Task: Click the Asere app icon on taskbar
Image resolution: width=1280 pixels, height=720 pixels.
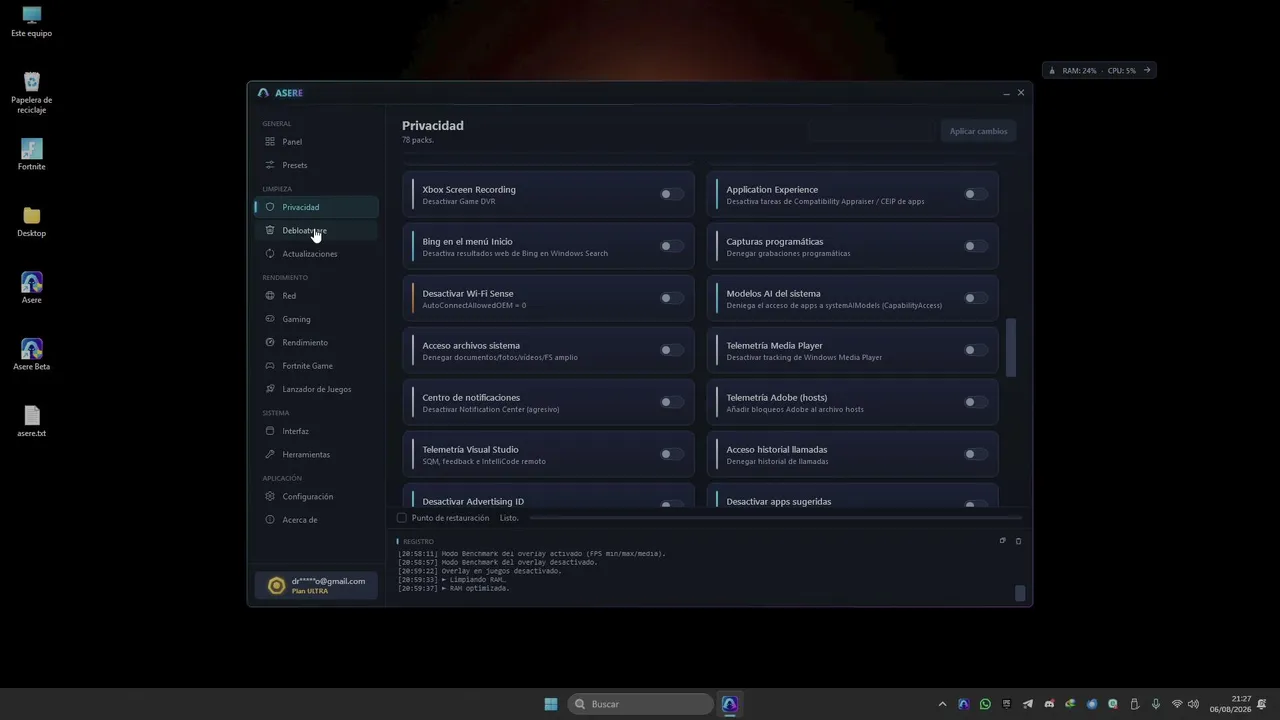Action: tap(730, 704)
